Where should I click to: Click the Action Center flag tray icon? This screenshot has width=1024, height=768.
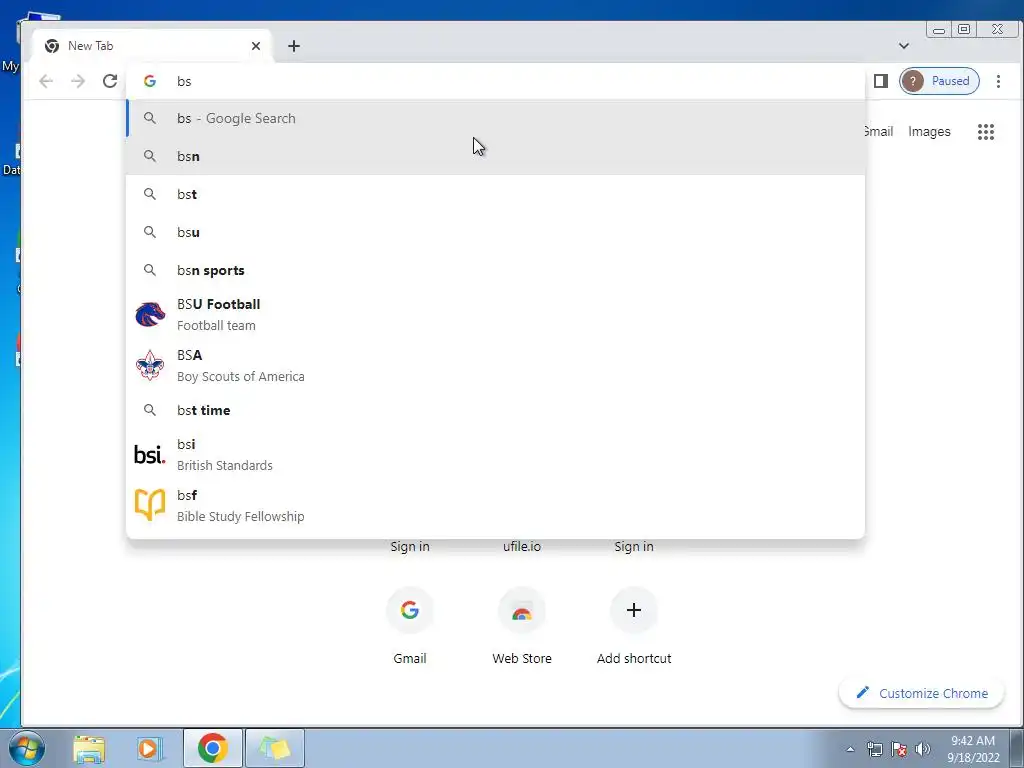[x=899, y=749]
